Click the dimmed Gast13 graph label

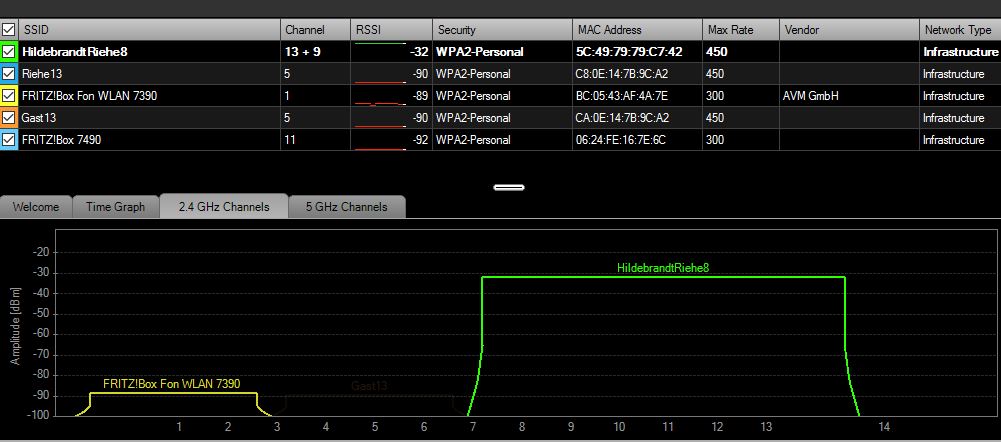tap(369, 386)
